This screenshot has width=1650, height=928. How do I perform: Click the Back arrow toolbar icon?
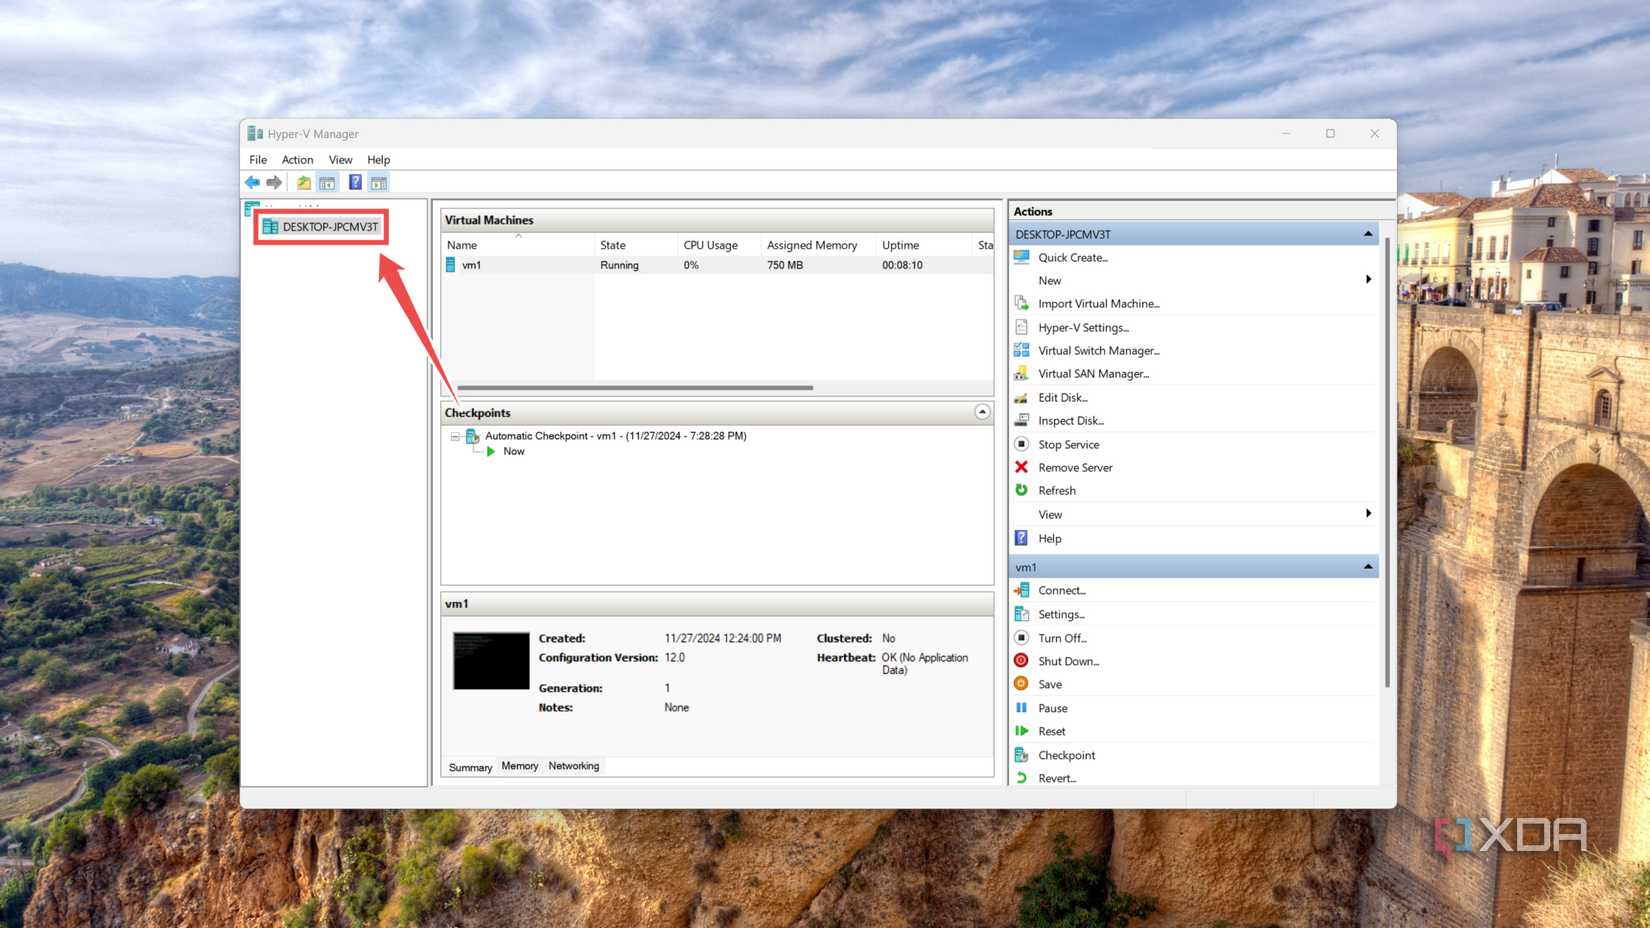click(x=252, y=182)
